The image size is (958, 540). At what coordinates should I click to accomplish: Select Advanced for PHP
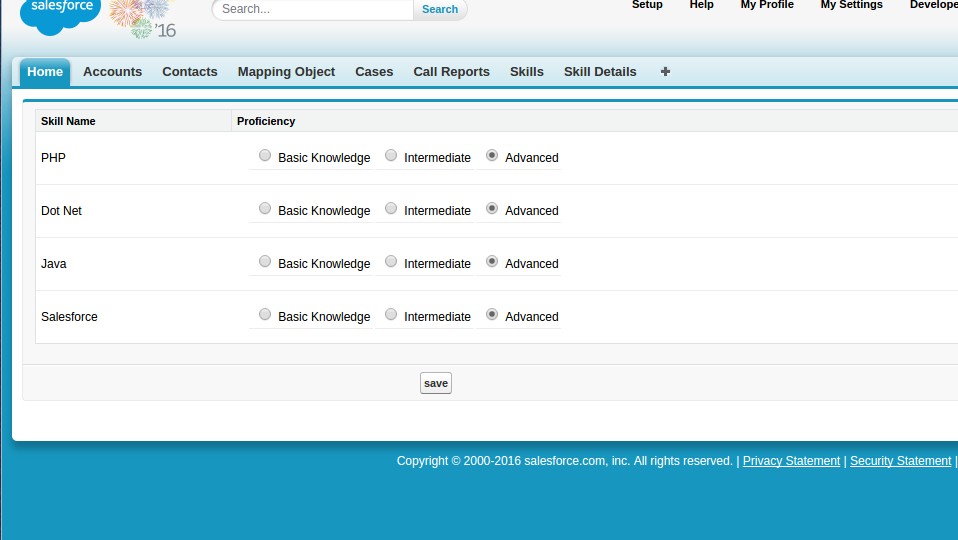(x=492, y=155)
